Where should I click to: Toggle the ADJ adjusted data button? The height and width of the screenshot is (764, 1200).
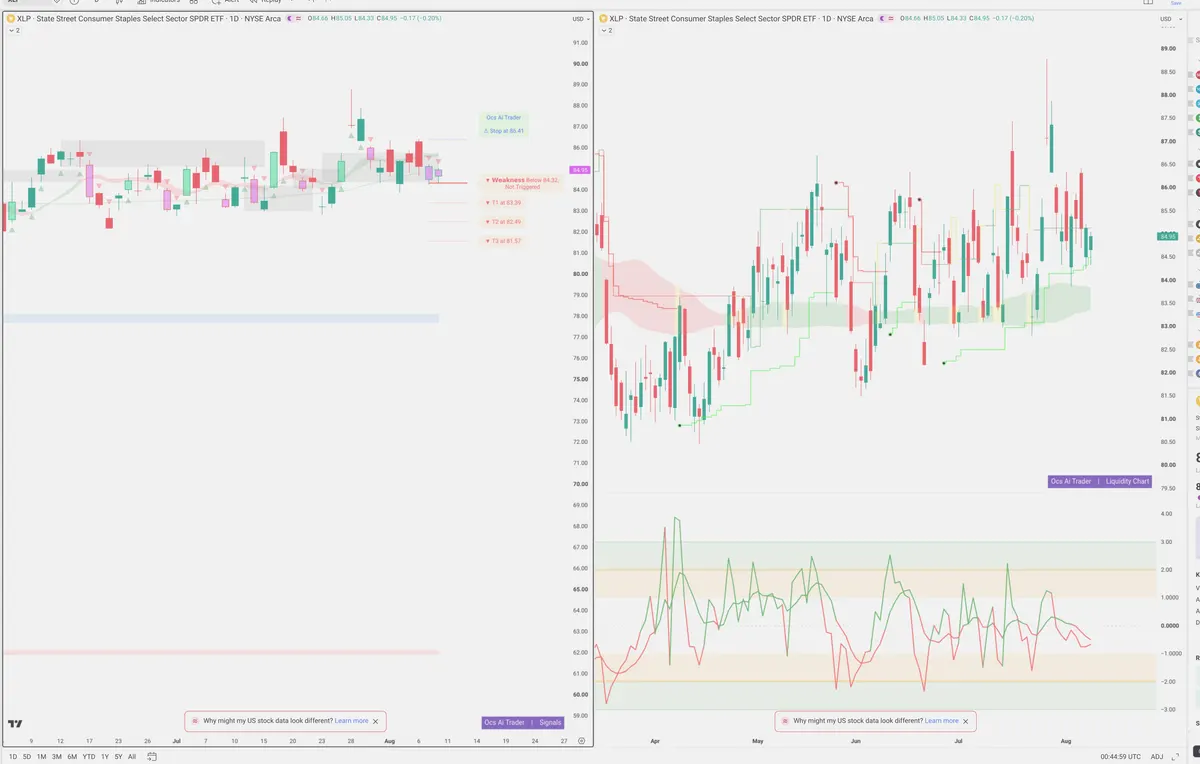click(x=1157, y=757)
